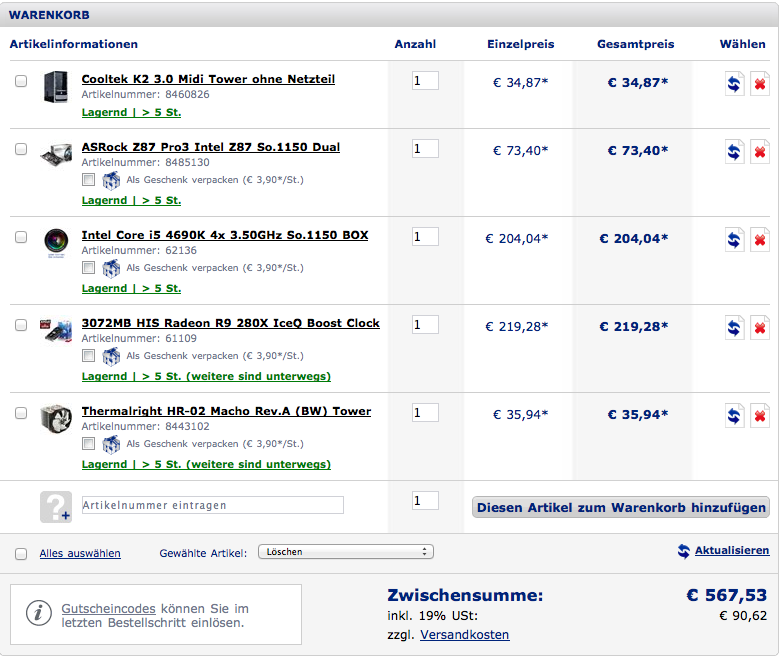Open HIS Radeon graphics card thumbnail
Image resolution: width=779 pixels, height=659 pixels.
click(56, 330)
